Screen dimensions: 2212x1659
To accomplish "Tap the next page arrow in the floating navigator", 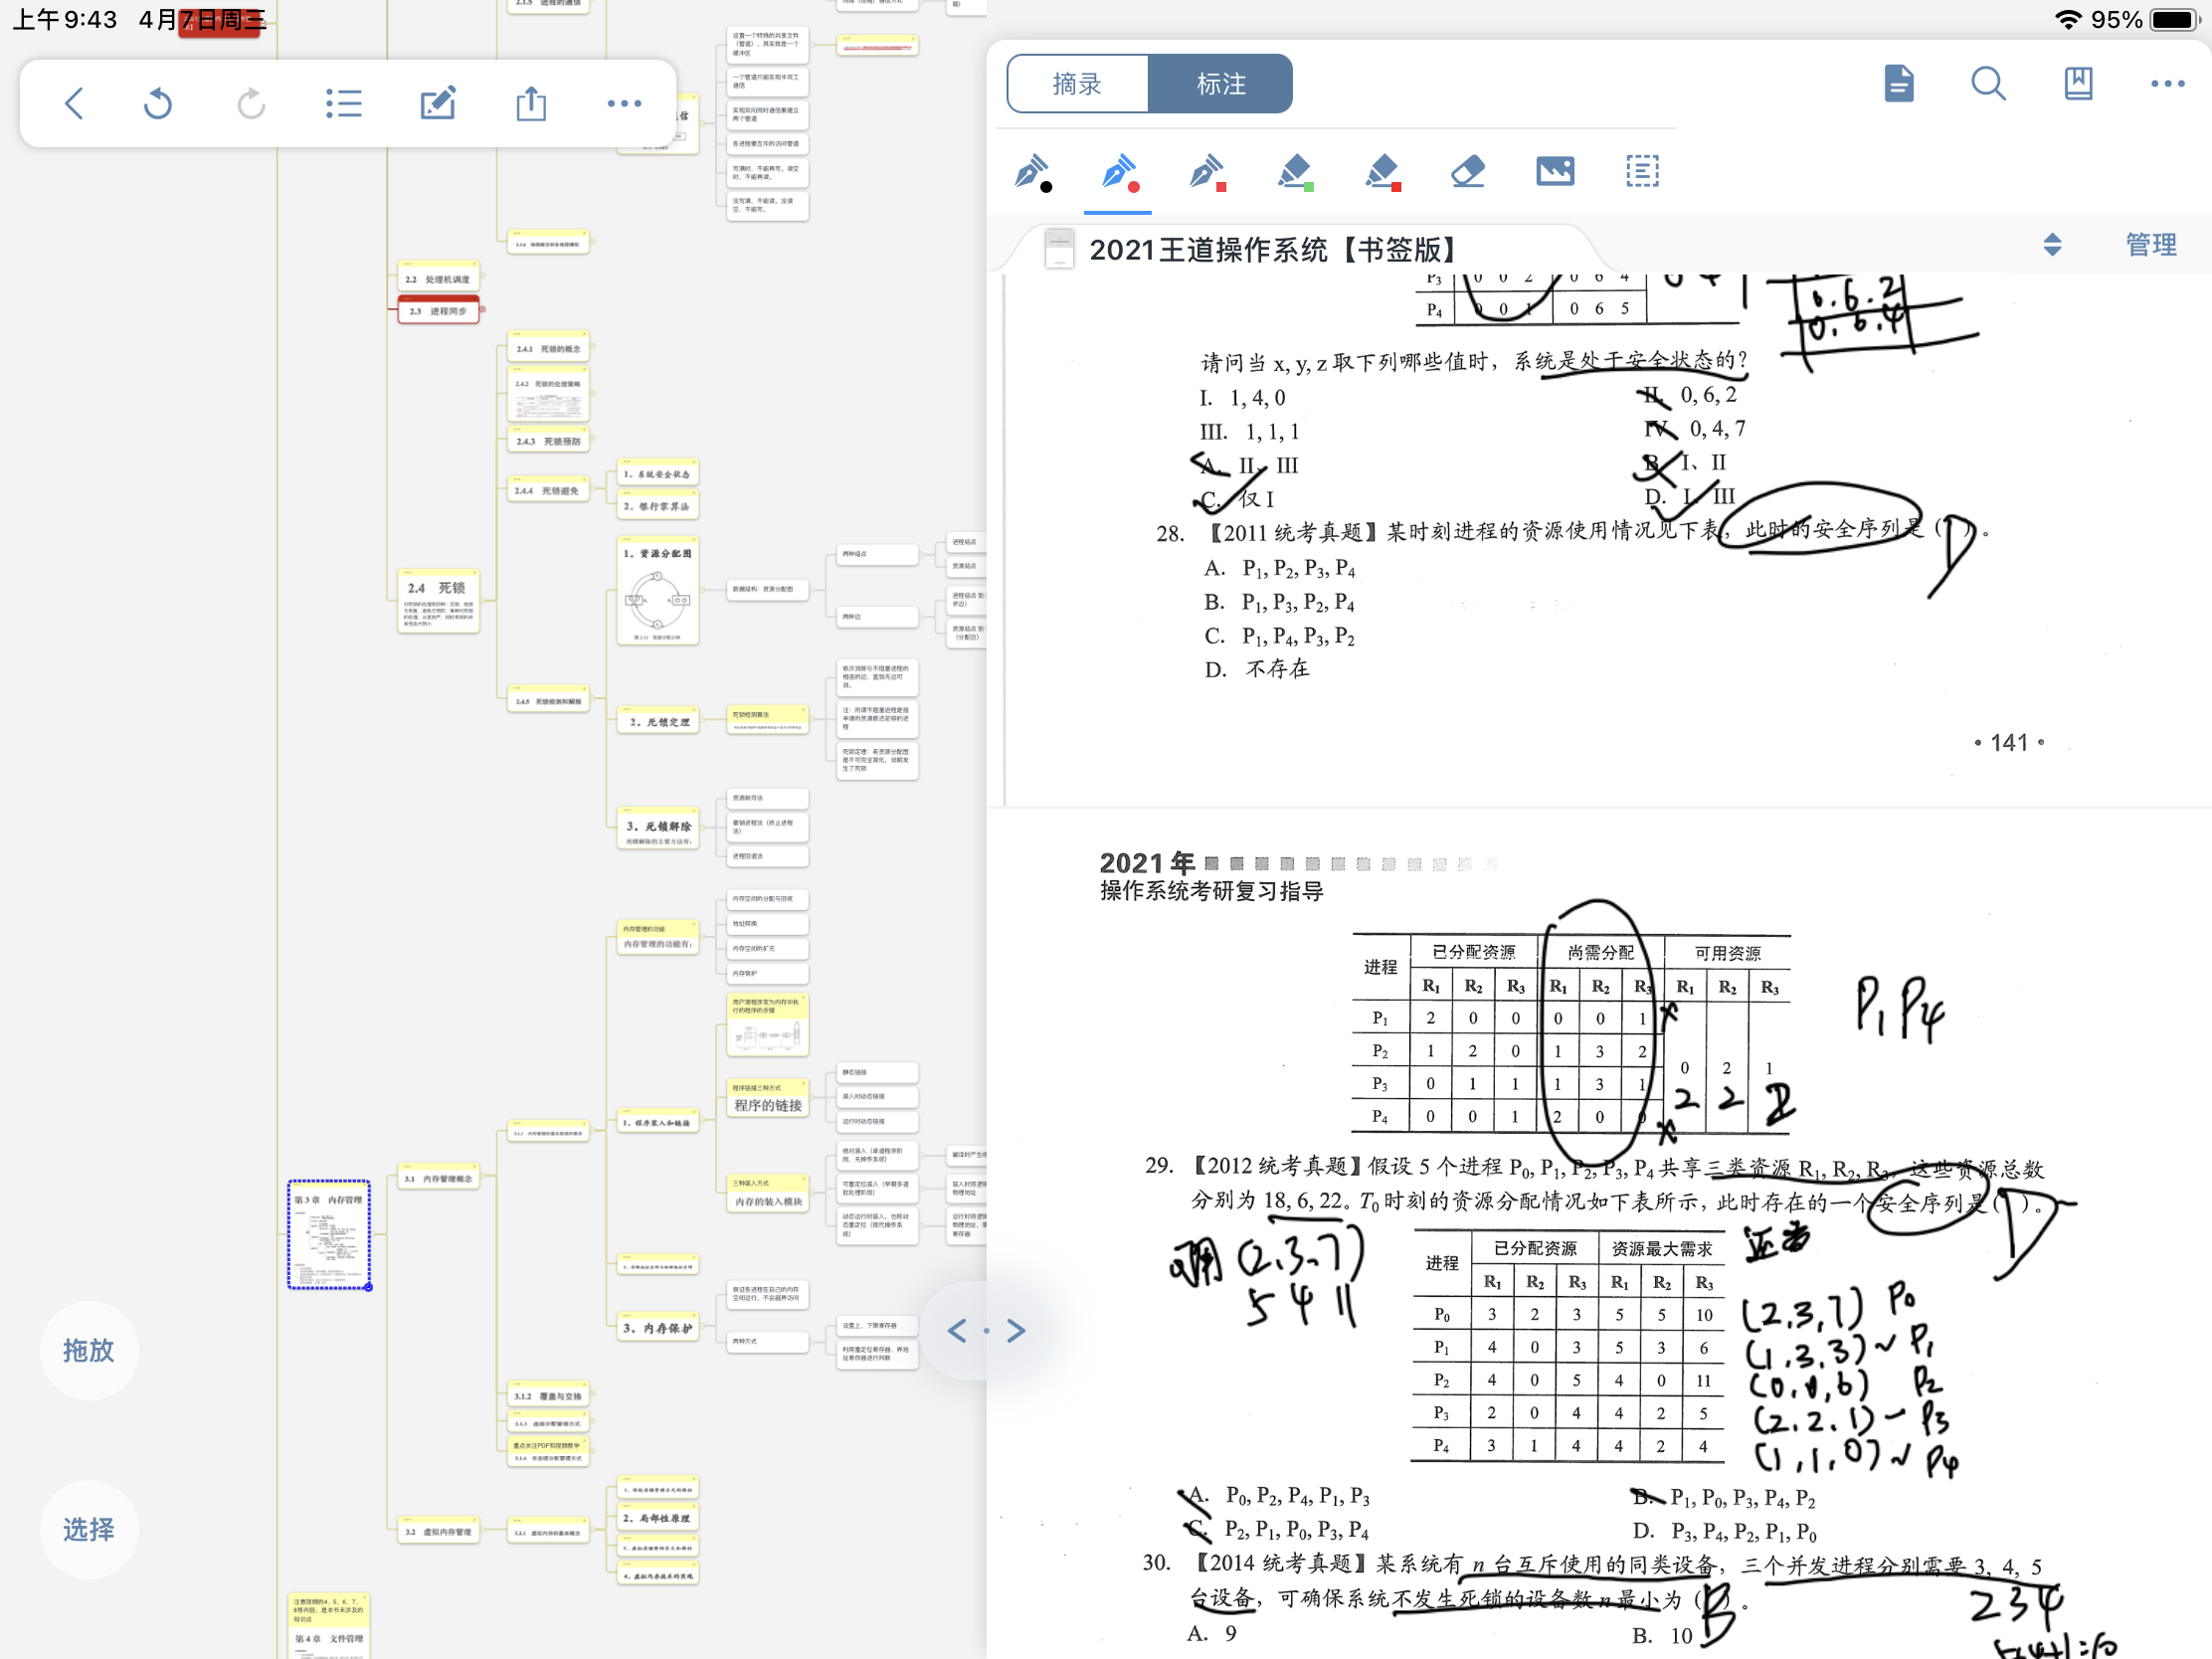I will coord(1017,1331).
